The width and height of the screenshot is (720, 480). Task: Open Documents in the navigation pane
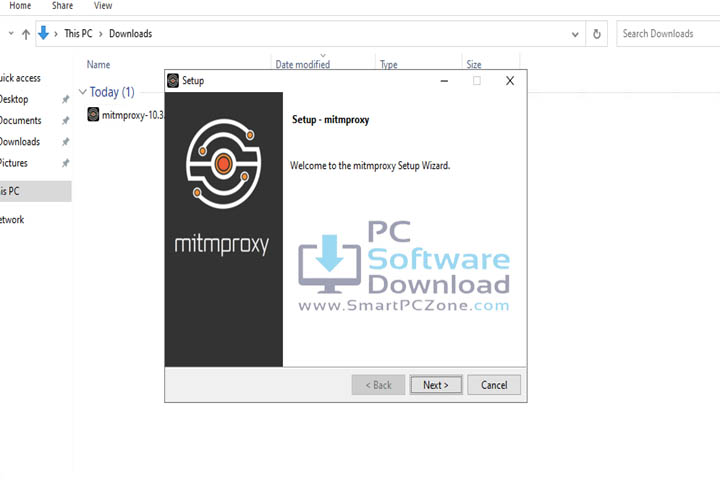point(21,120)
